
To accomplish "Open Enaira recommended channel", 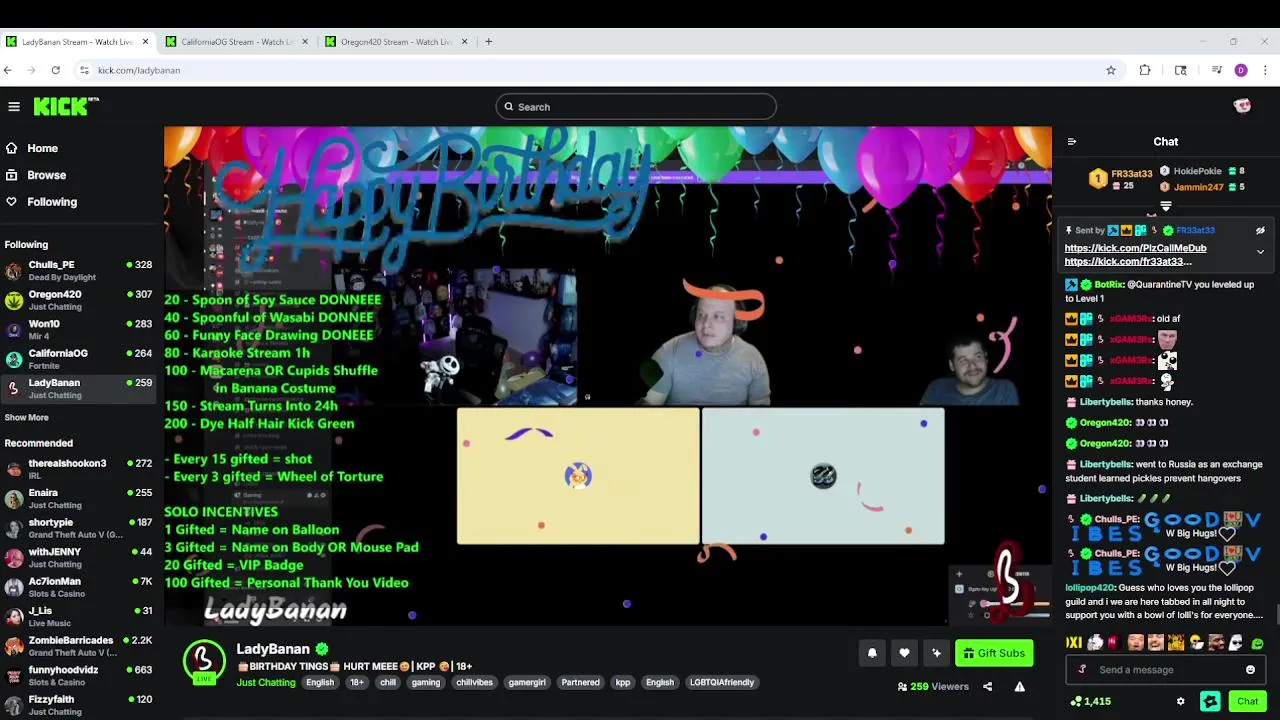I will click(80, 499).
